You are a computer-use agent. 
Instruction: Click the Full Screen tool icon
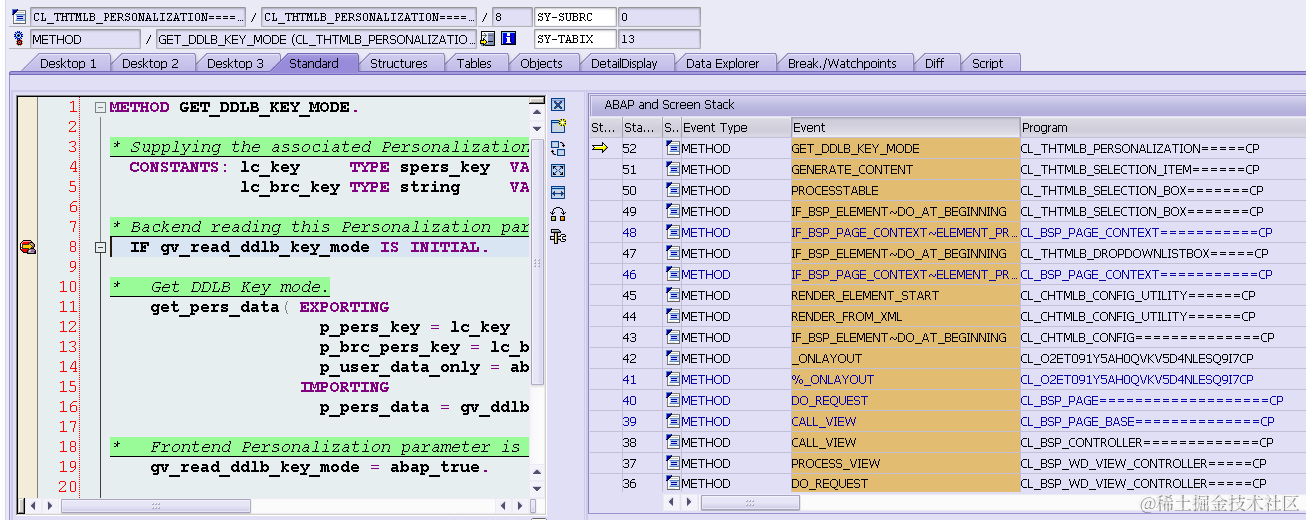coord(558,170)
